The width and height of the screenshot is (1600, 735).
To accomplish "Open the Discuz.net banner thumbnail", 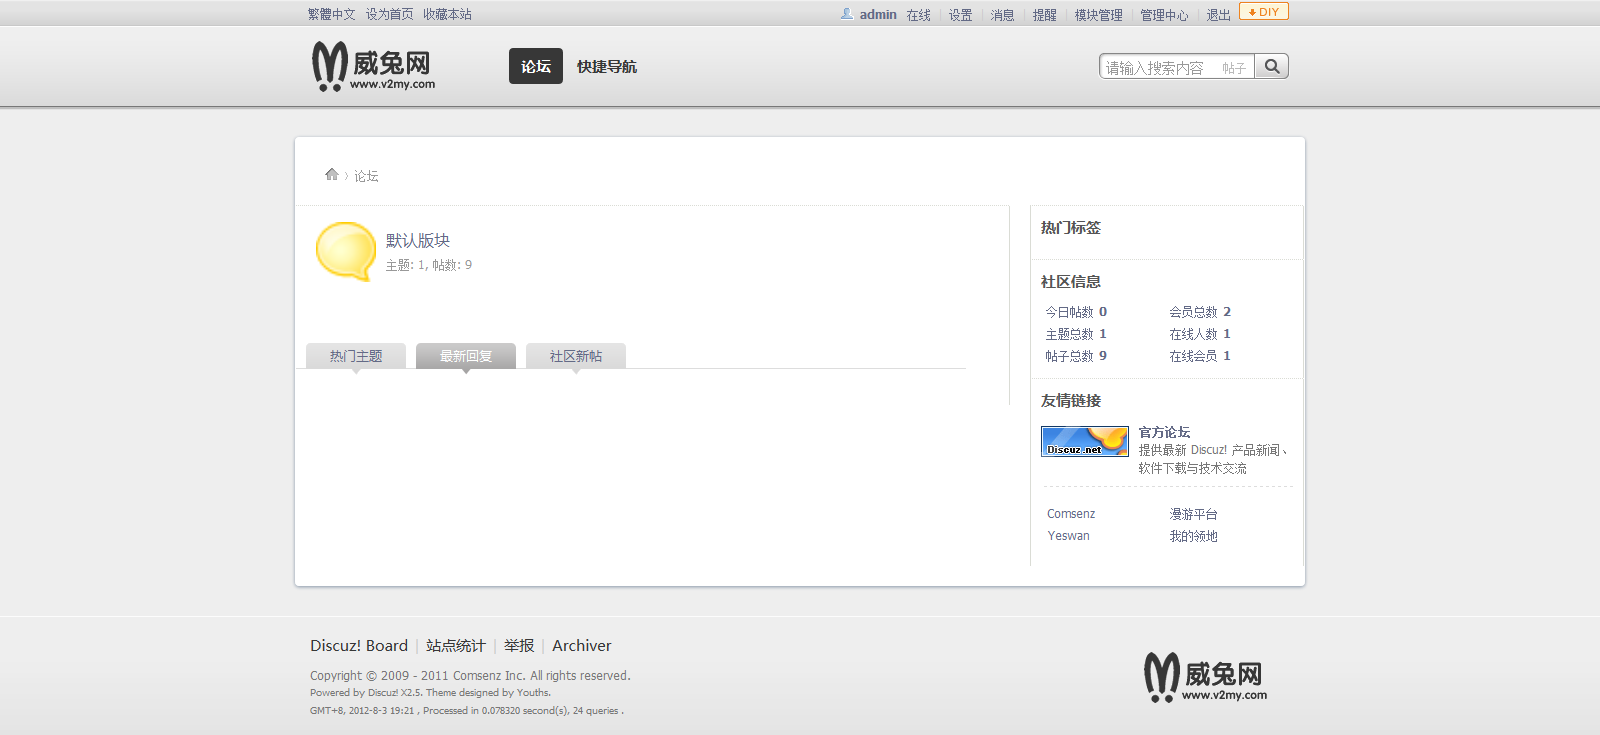I will [1085, 441].
